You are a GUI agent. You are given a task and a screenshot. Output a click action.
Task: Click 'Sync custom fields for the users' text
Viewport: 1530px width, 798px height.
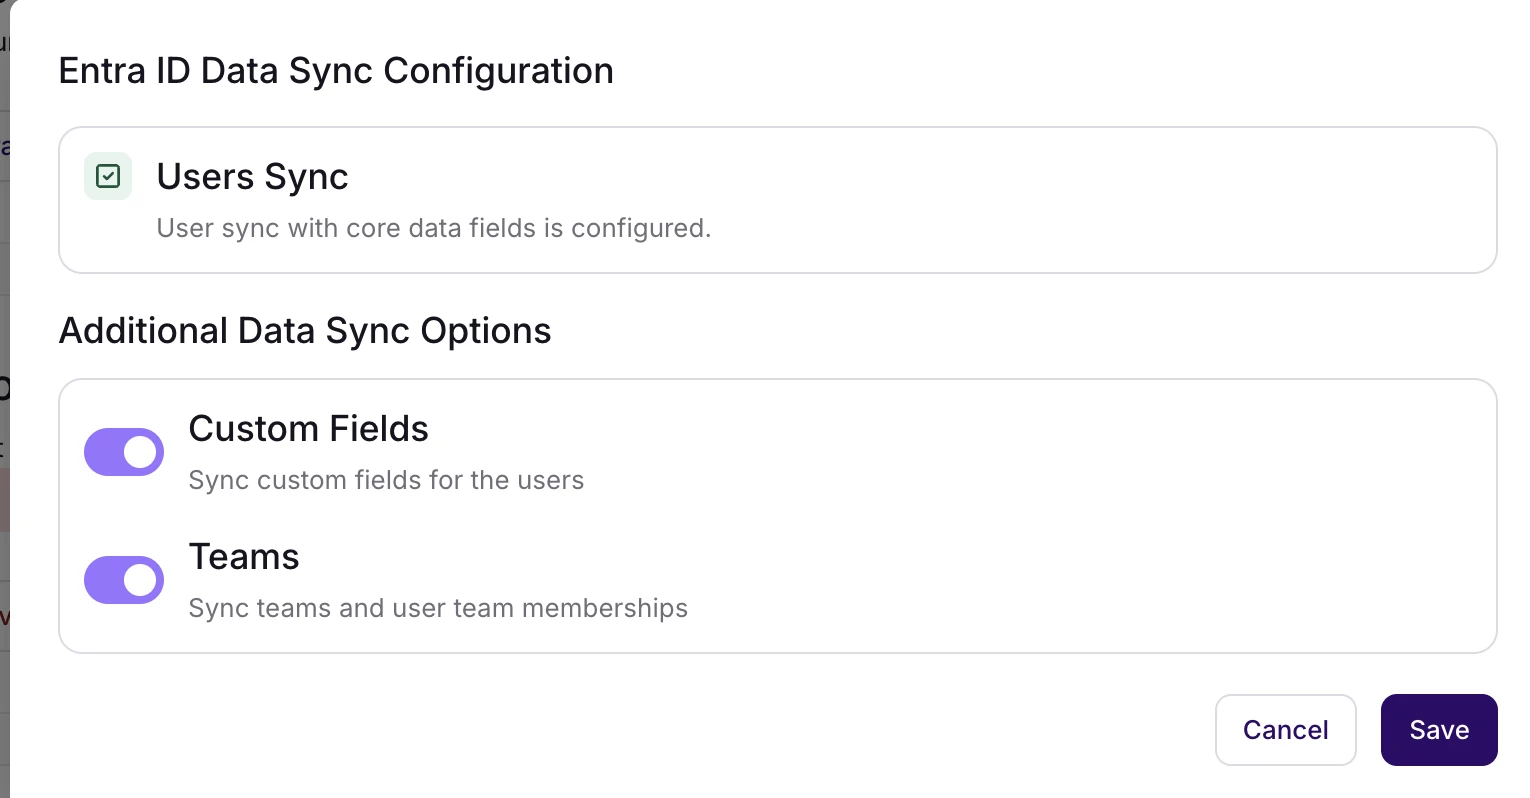(386, 480)
